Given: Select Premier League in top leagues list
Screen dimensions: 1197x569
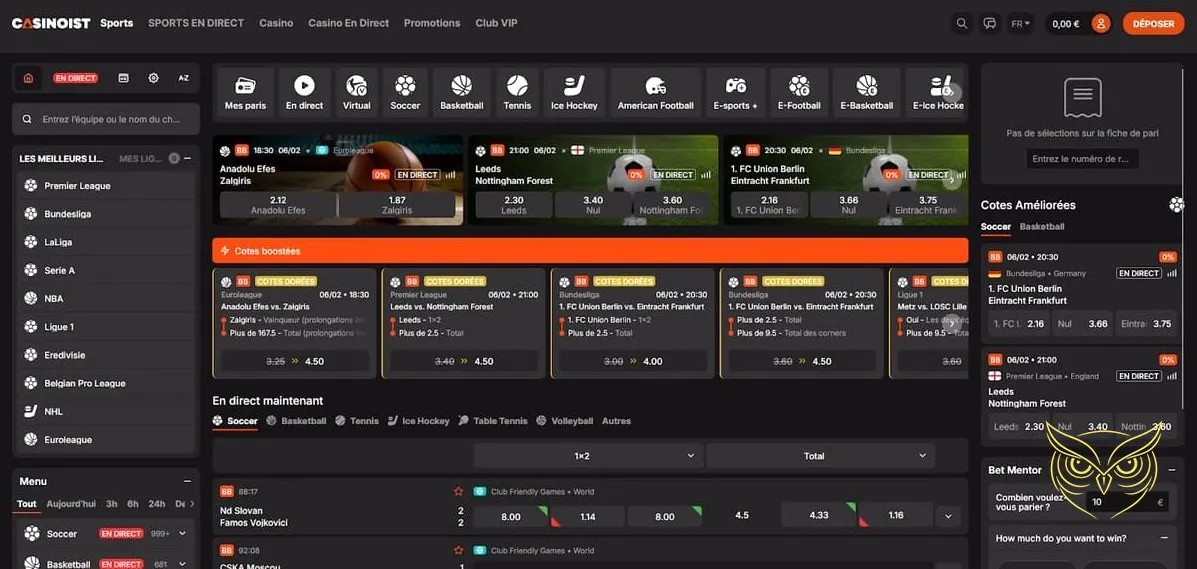Looking at the screenshot, I should click(77, 186).
